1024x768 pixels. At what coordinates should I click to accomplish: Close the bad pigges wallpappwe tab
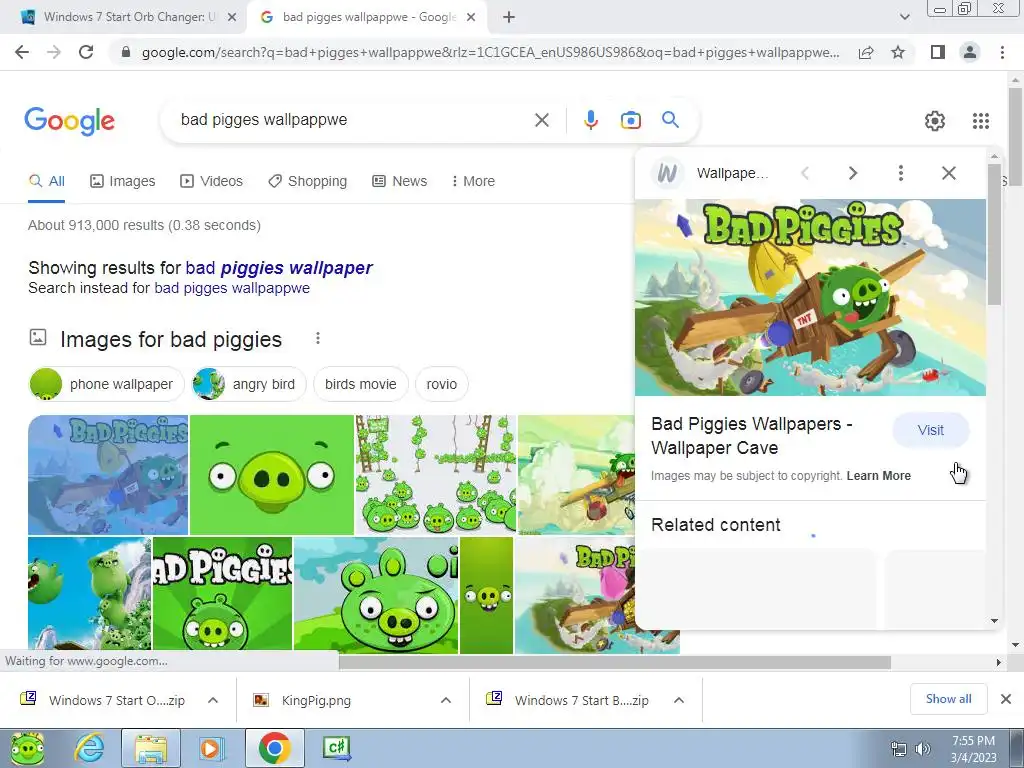(470, 18)
